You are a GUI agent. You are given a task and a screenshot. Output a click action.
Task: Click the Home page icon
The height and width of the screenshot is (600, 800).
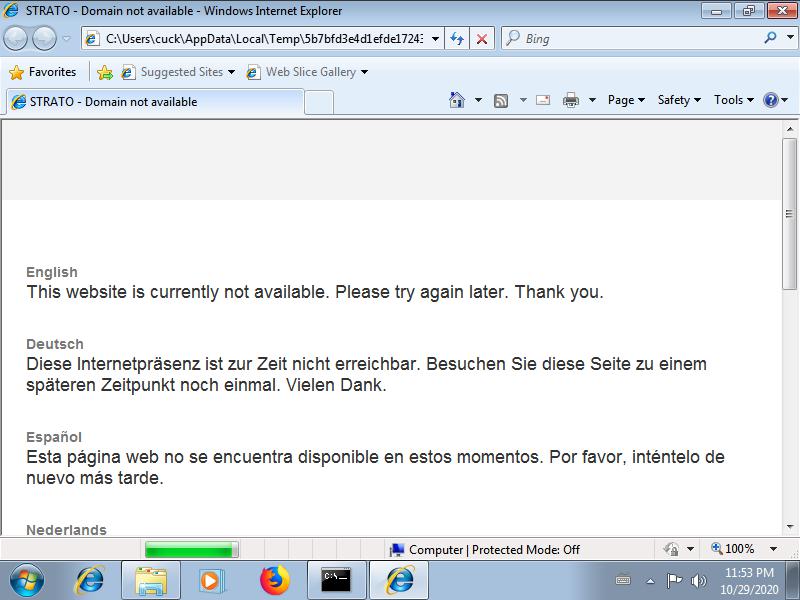pos(457,100)
